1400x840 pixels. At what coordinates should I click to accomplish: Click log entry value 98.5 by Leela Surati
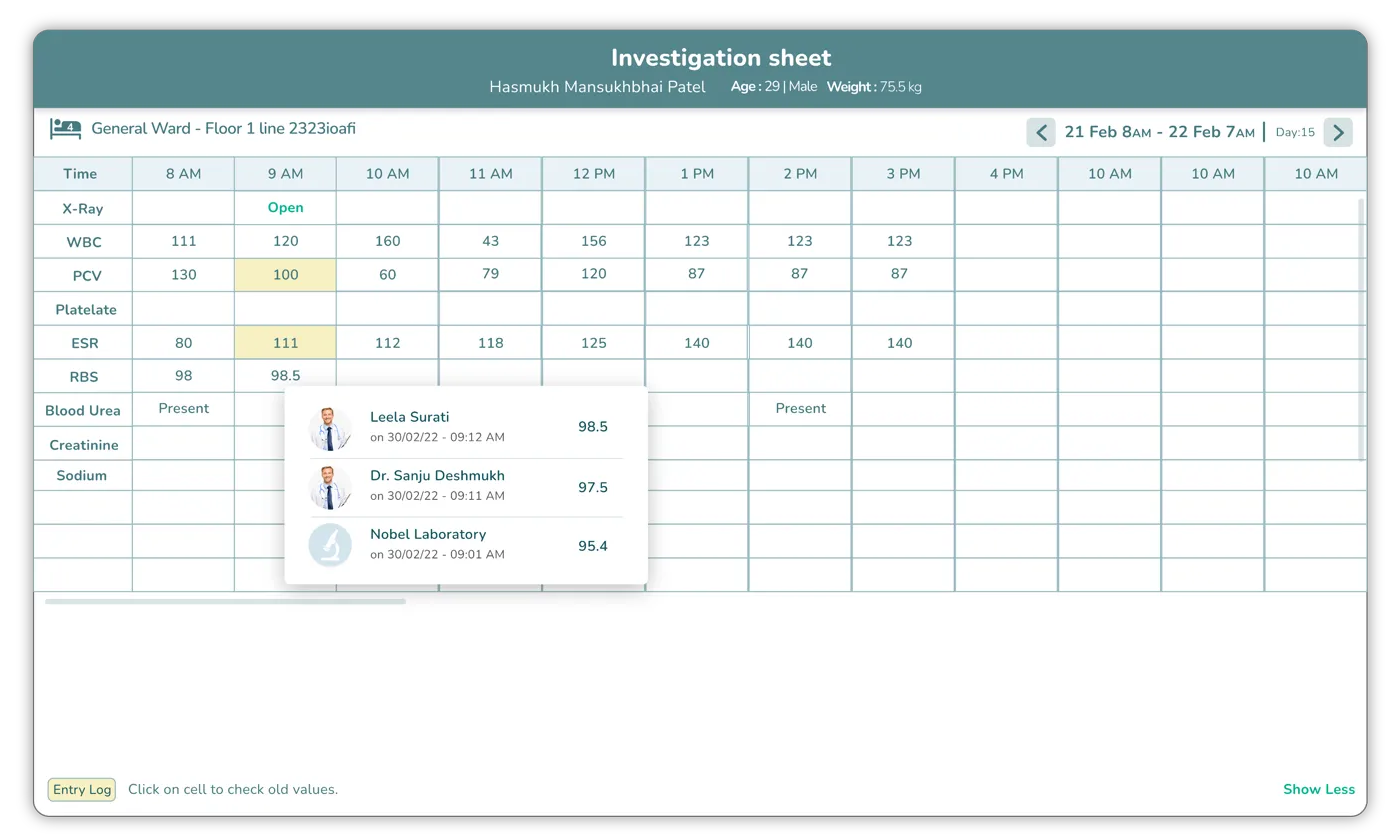(x=593, y=427)
